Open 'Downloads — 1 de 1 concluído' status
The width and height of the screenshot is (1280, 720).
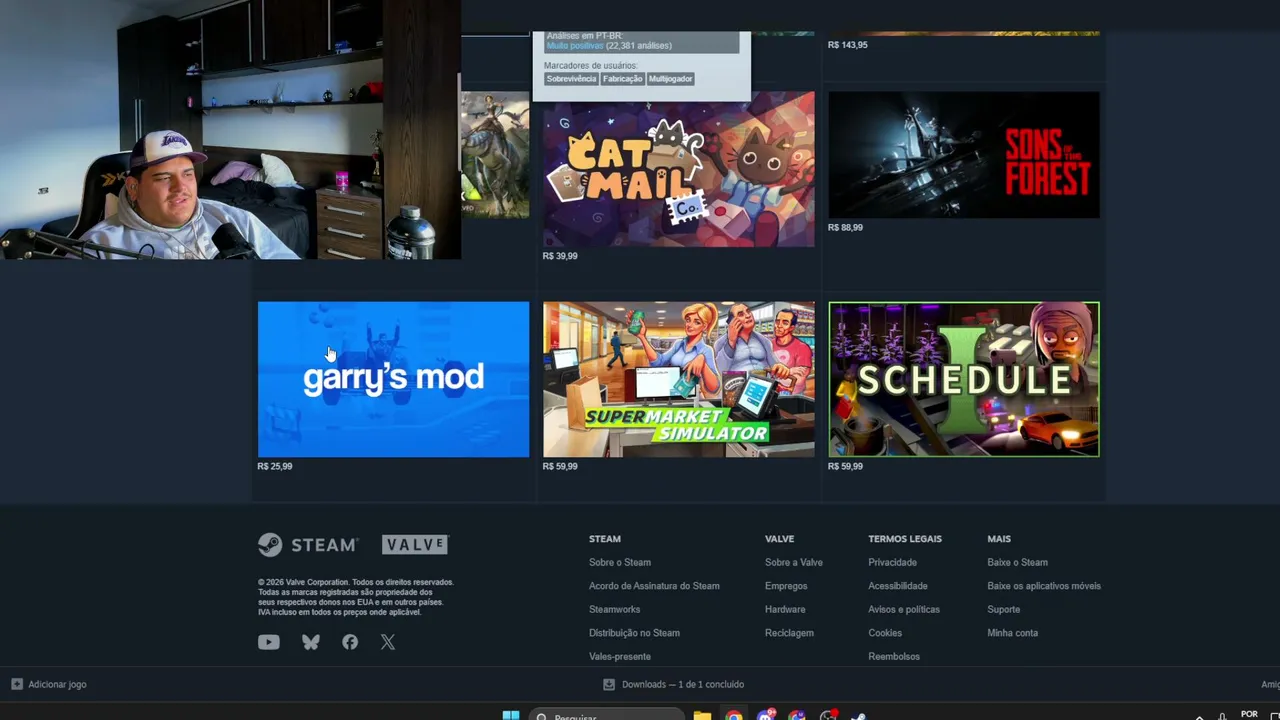pos(683,684)
